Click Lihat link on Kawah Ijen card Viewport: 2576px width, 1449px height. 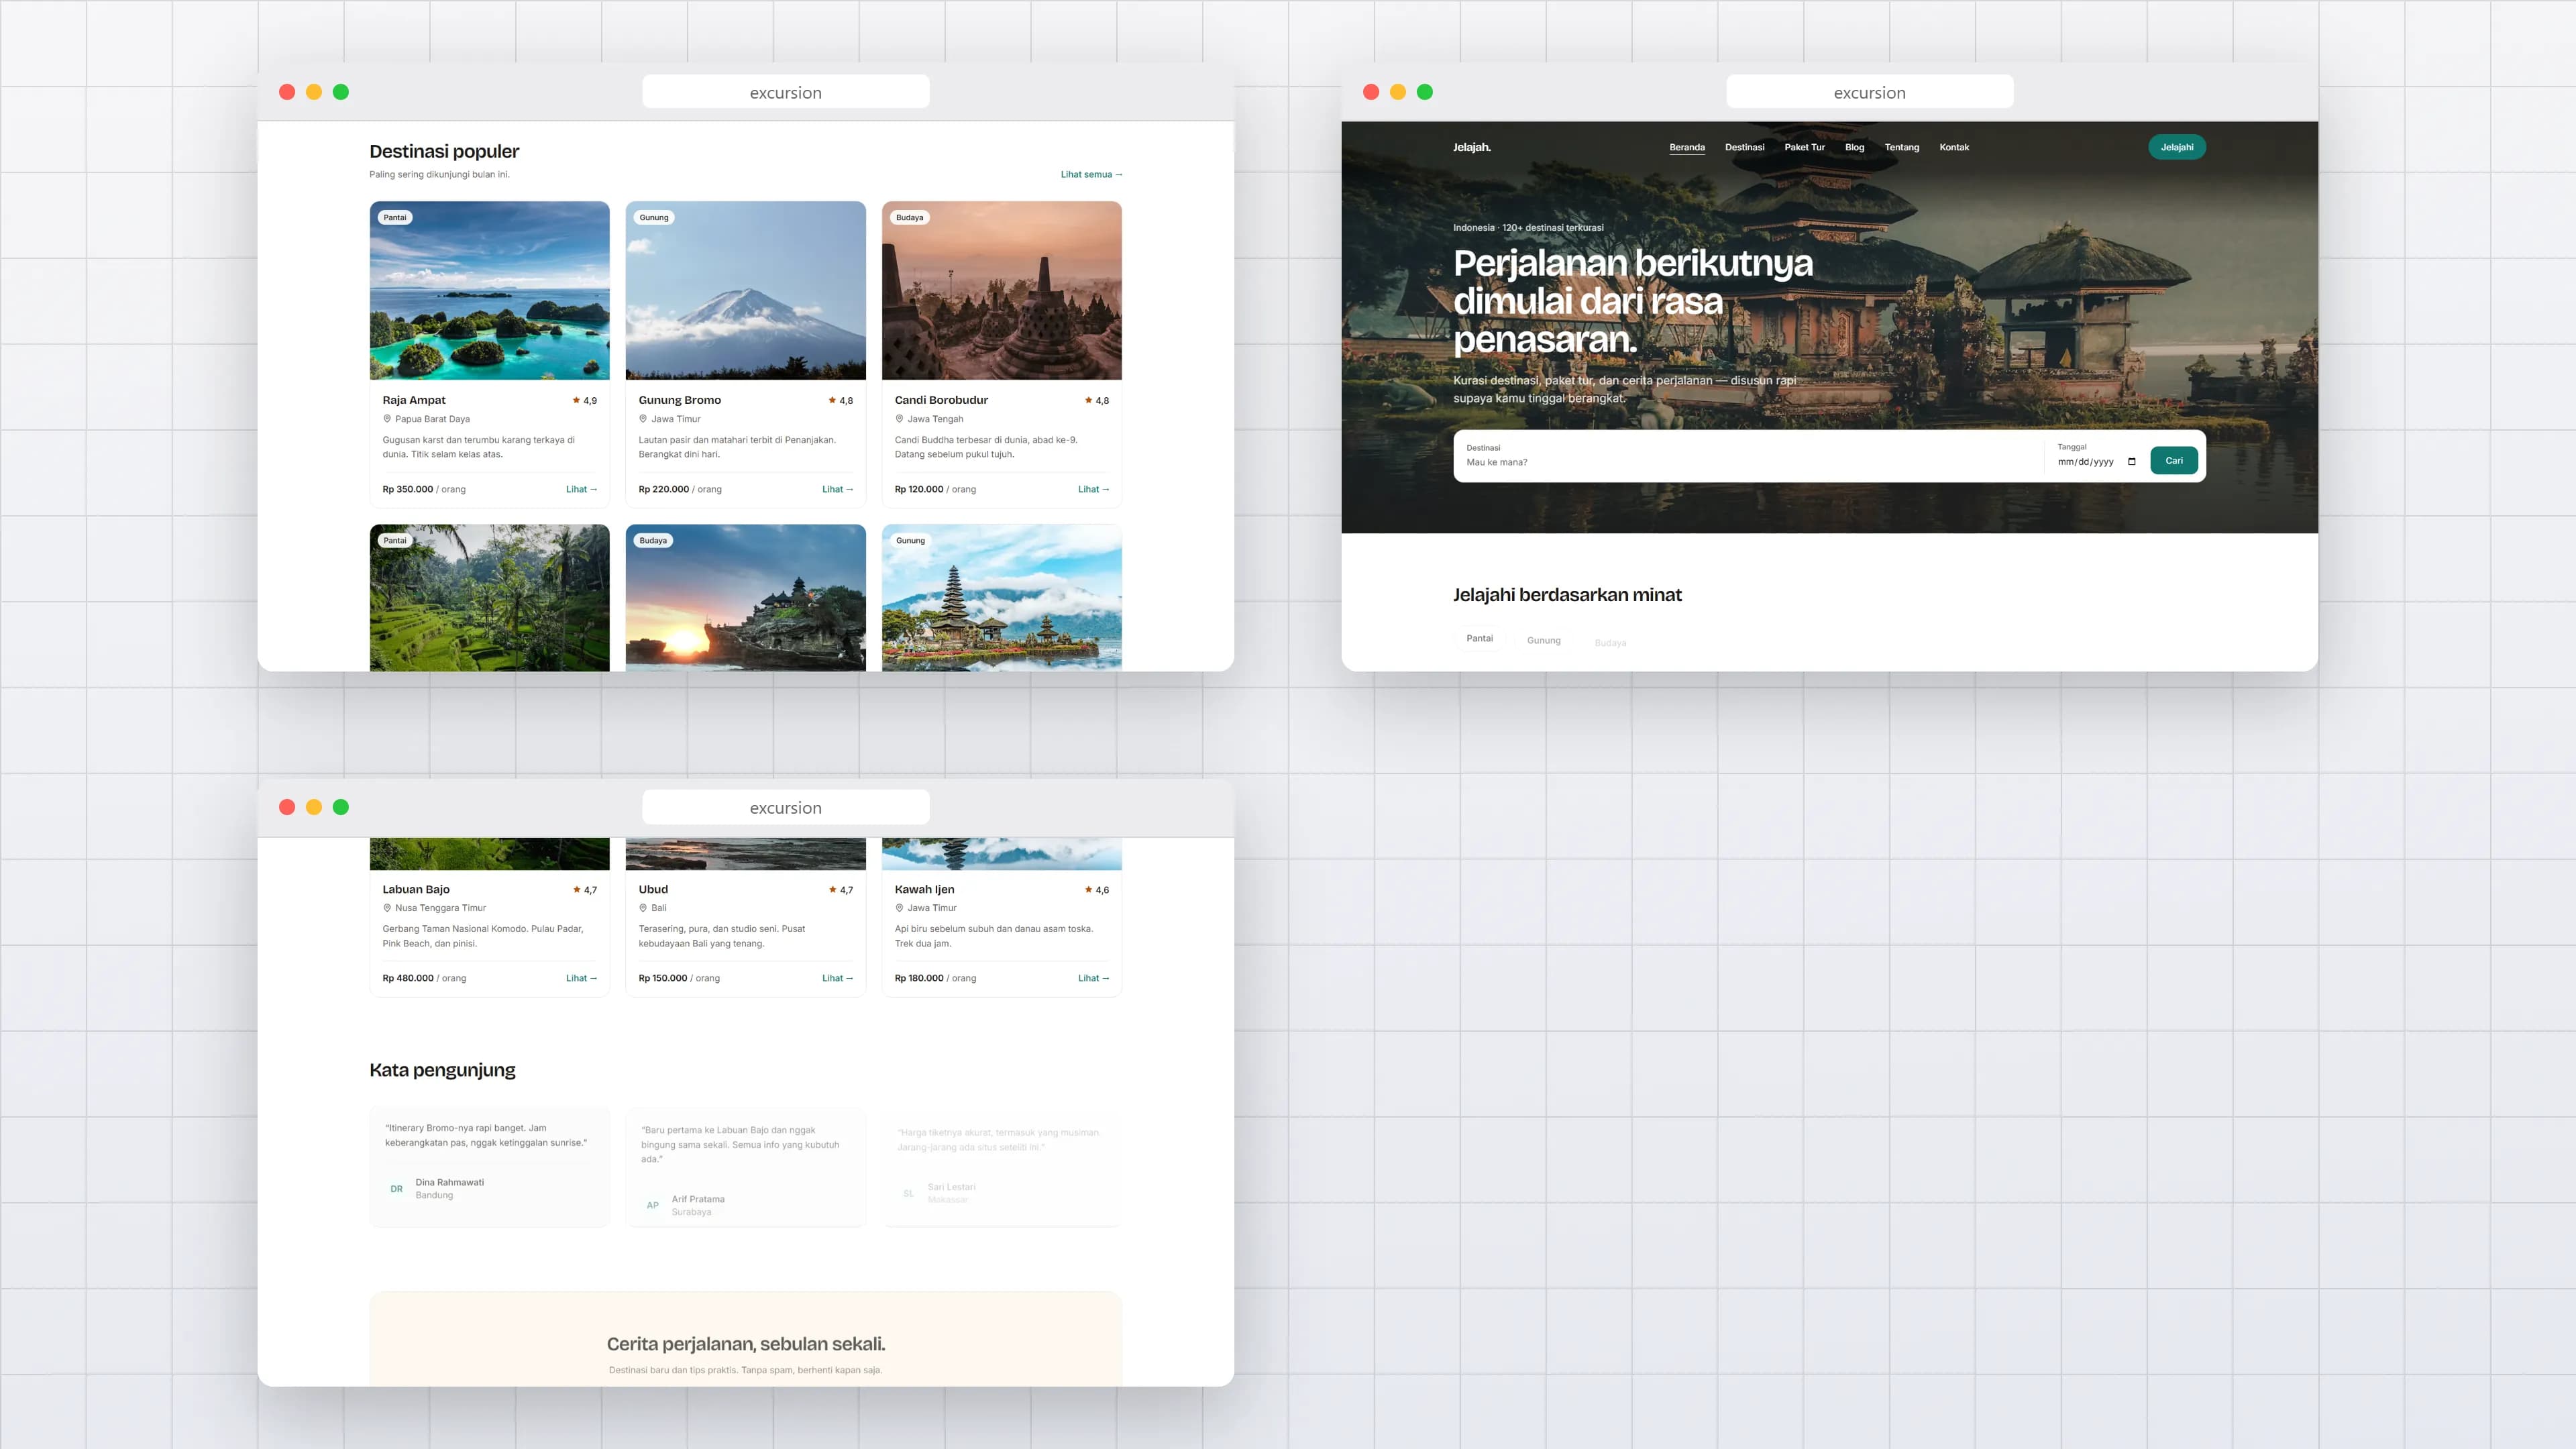[x=1093, y=978]
